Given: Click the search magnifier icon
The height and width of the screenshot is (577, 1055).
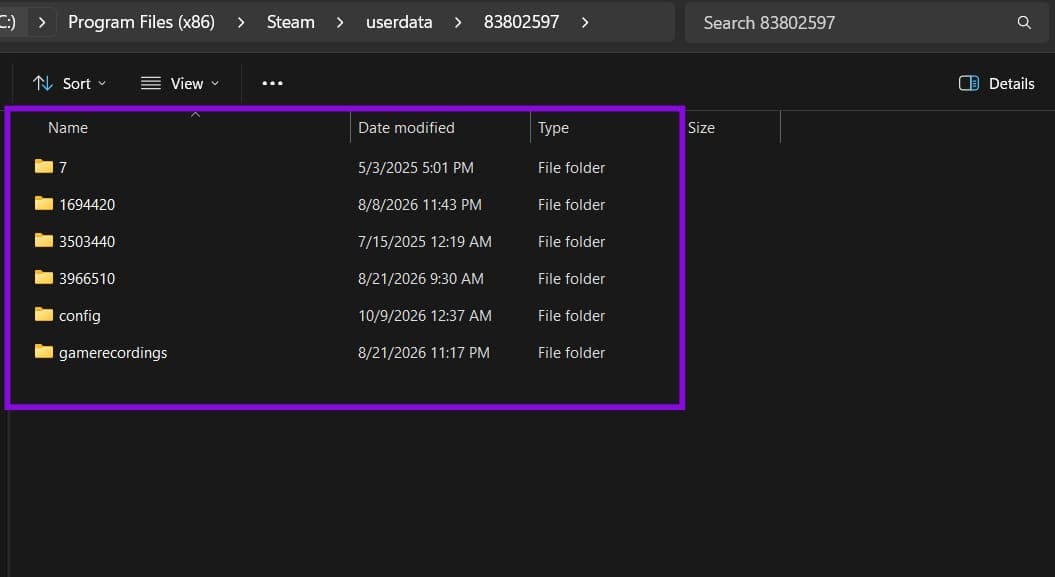Looking at the screenshot, I should (1023, 22).
